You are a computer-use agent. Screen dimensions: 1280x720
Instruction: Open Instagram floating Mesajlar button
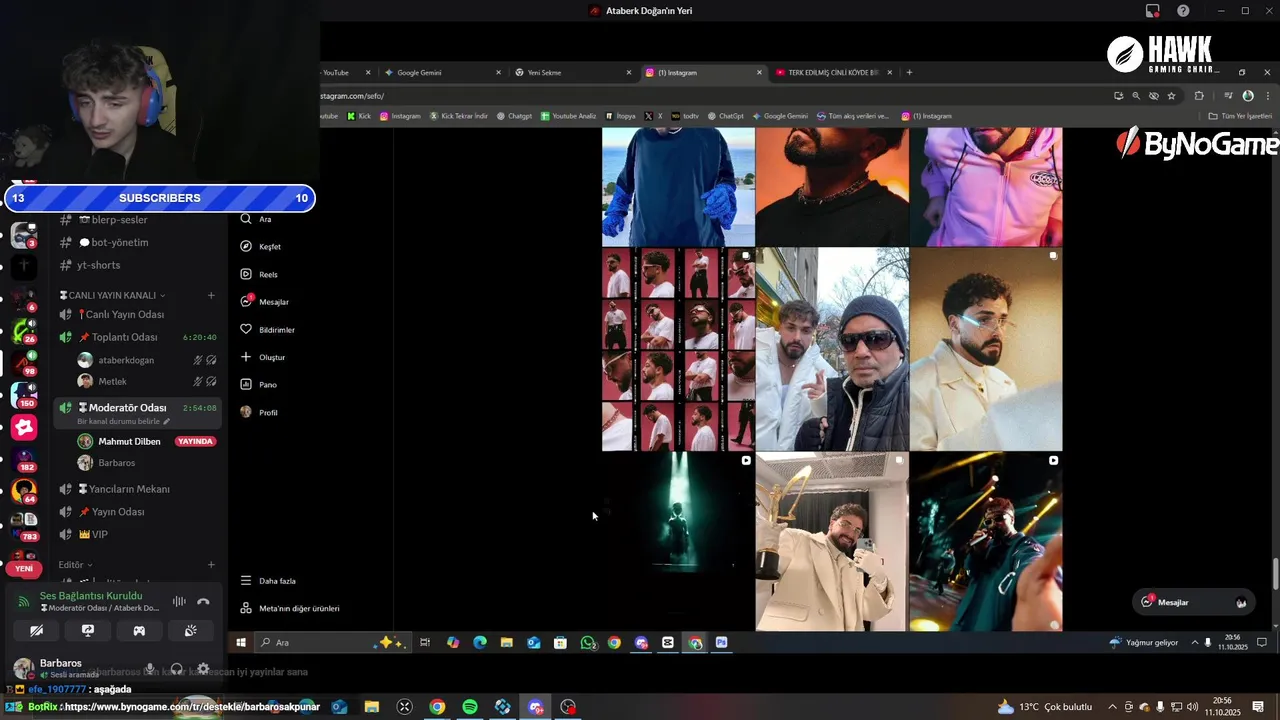tap(1193, 602)
